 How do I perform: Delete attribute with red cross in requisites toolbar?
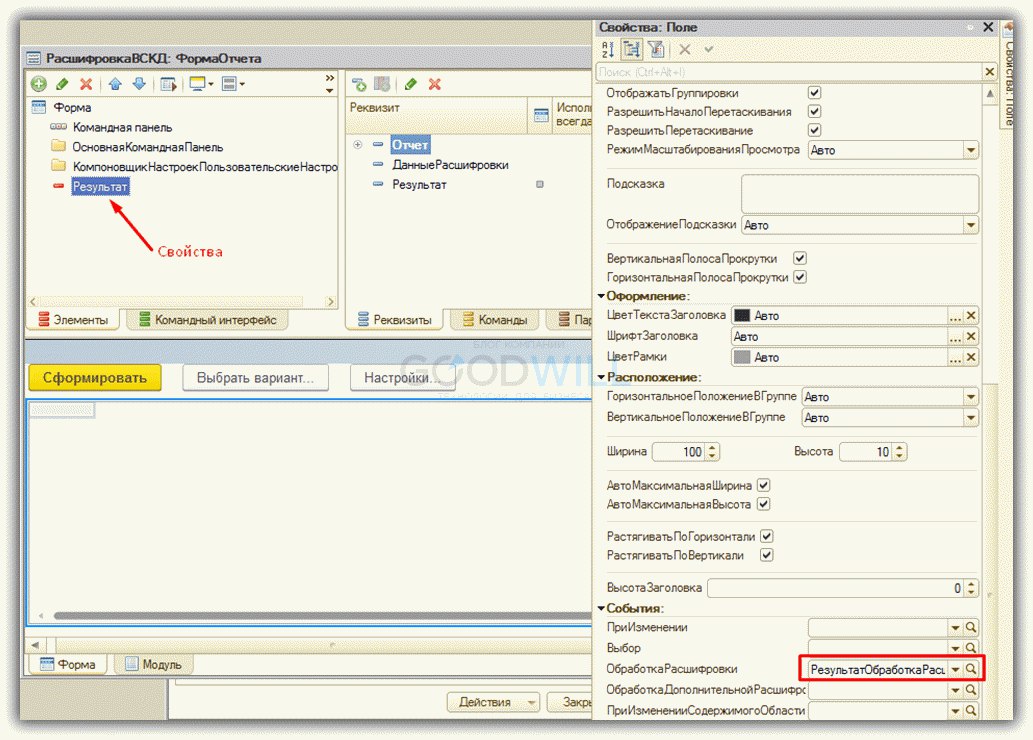point(435,84)
